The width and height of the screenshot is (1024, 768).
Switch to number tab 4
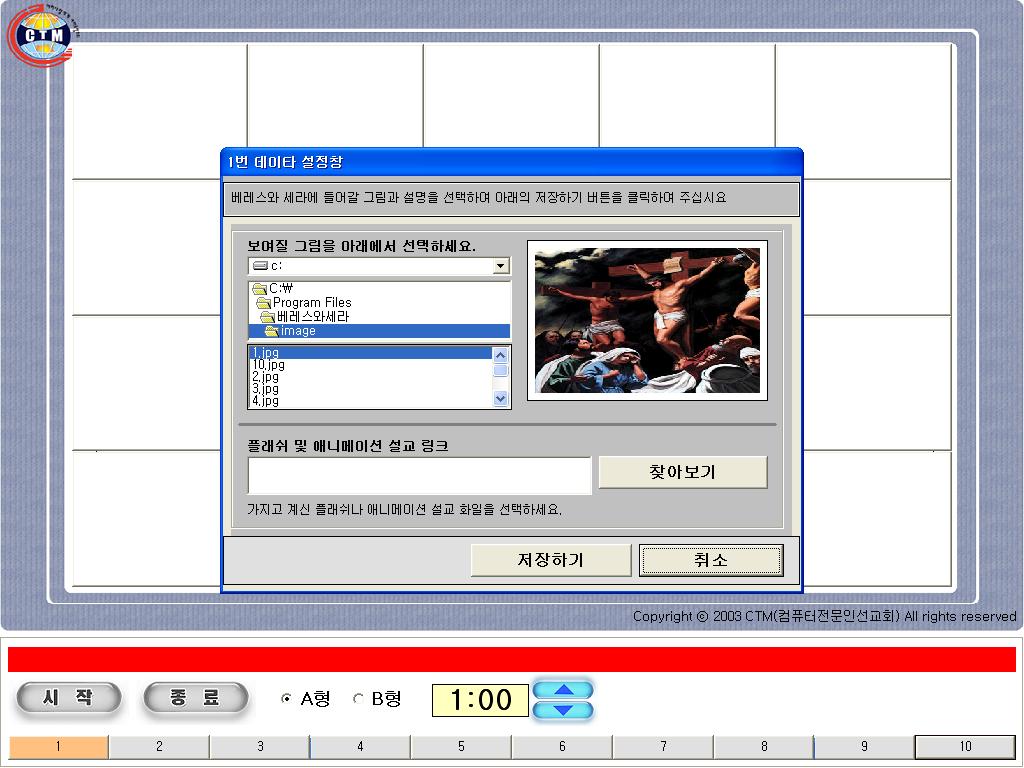click(x=360, y=746)
